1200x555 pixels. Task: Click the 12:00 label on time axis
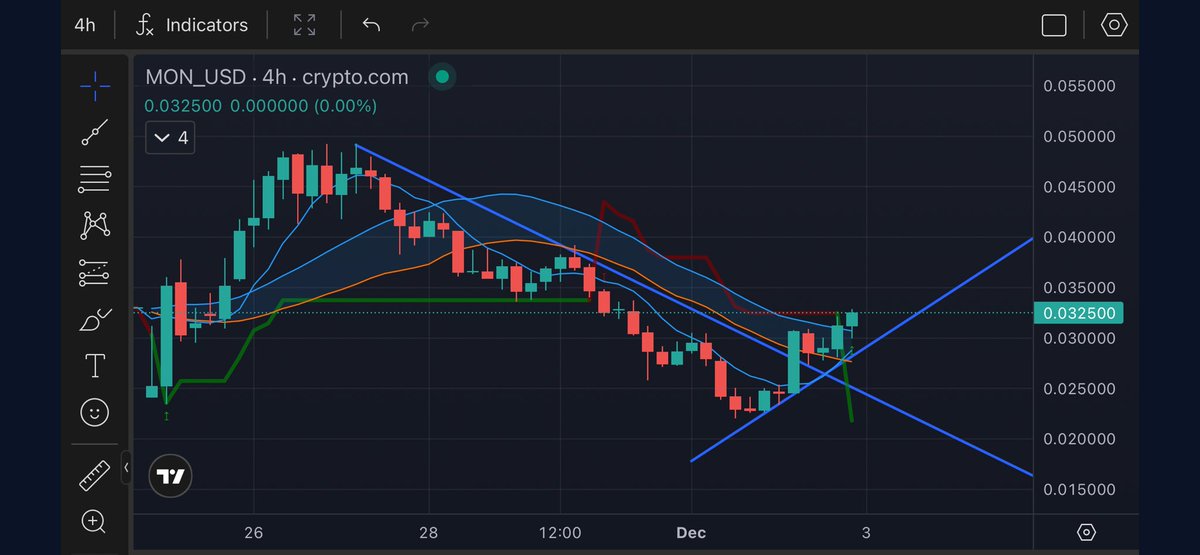(559, 533)
